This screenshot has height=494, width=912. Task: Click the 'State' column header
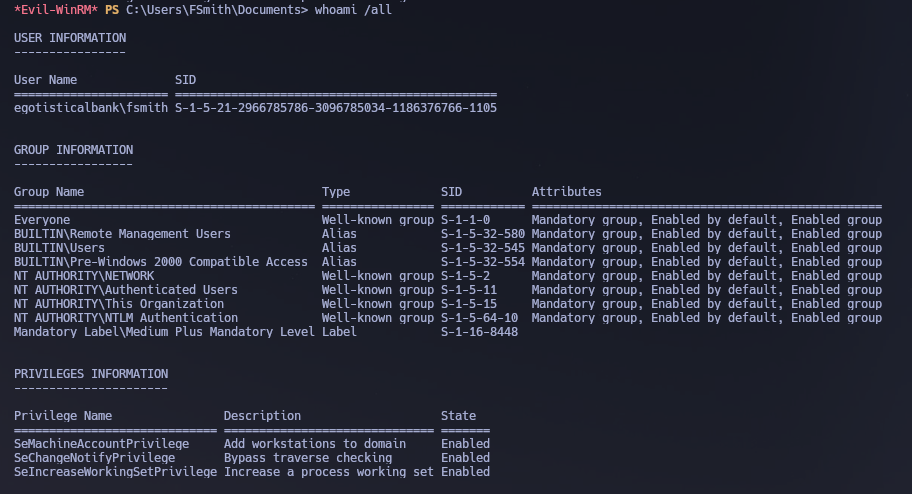(458, 415)
